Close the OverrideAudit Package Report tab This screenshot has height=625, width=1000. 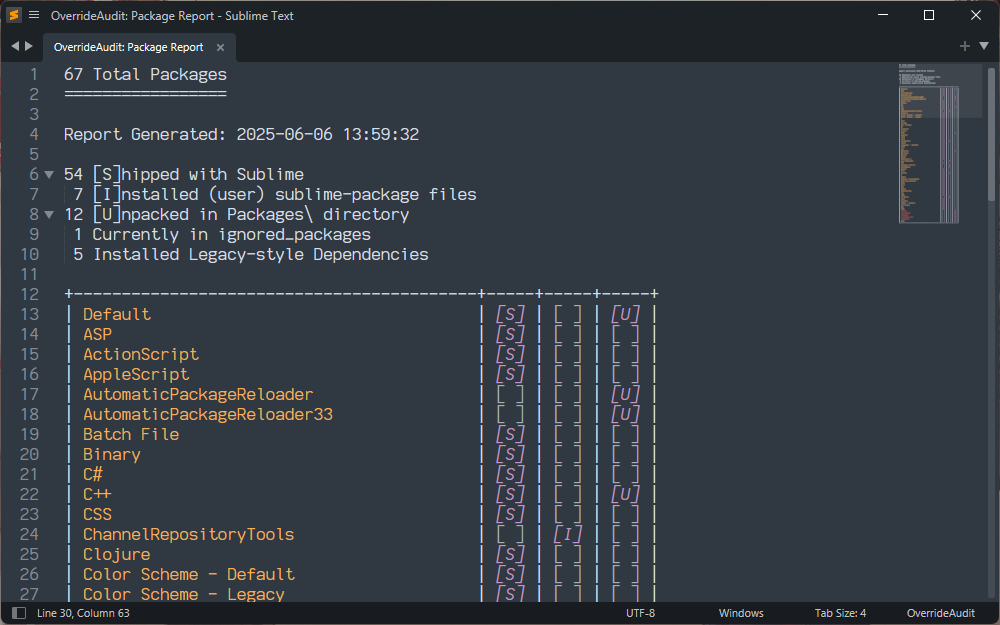point(220,47)
